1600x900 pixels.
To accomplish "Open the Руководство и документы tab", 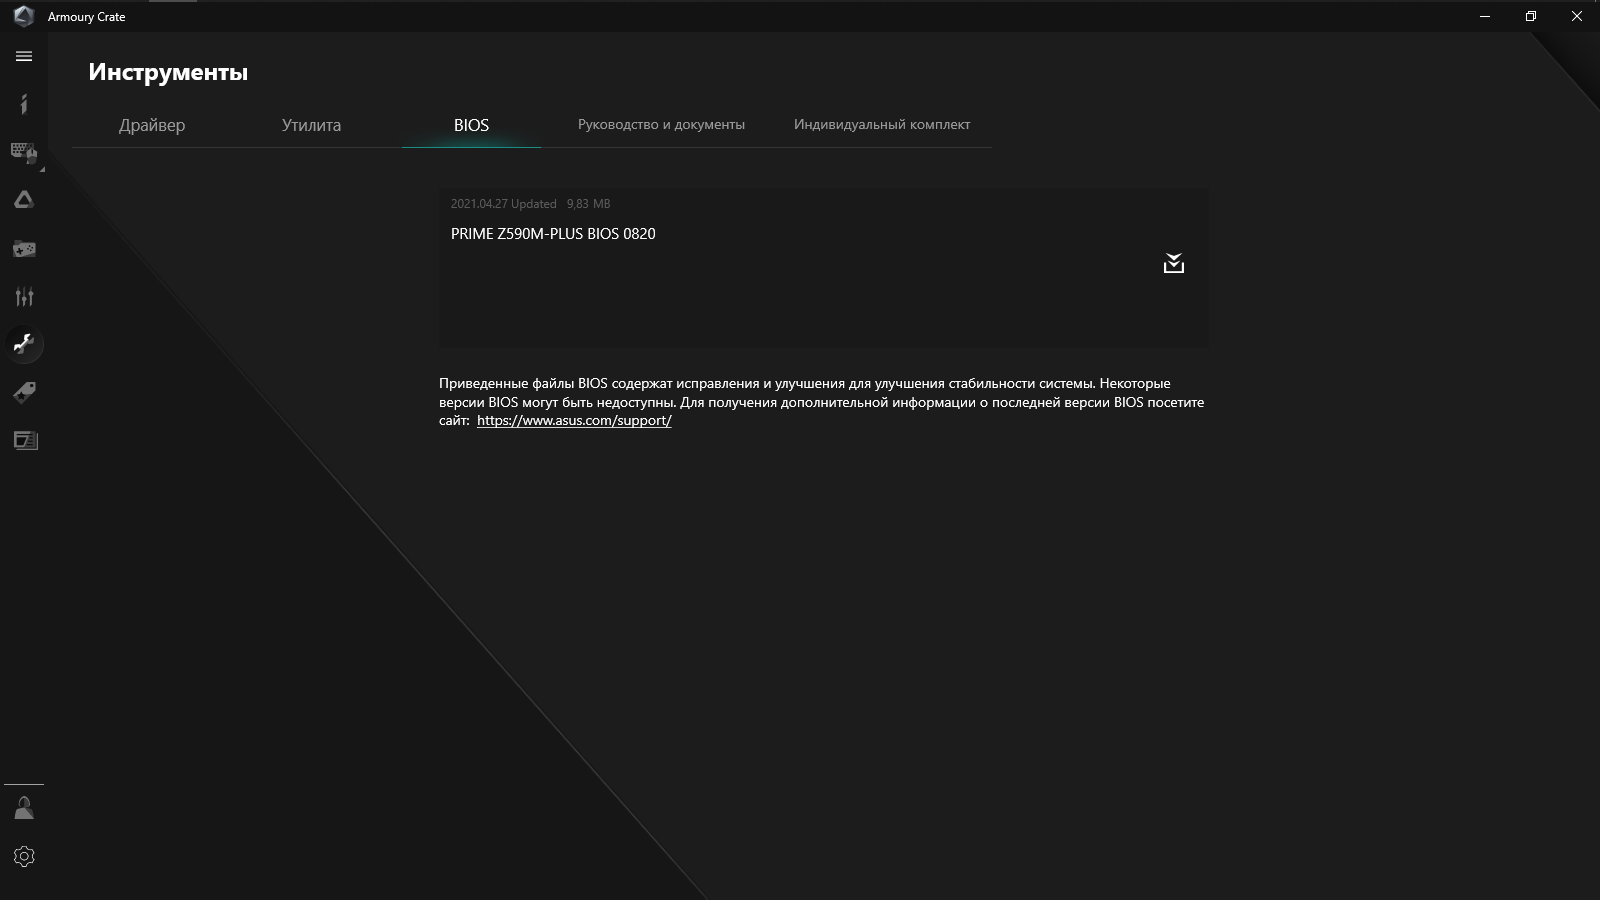I will pos(661,124).
